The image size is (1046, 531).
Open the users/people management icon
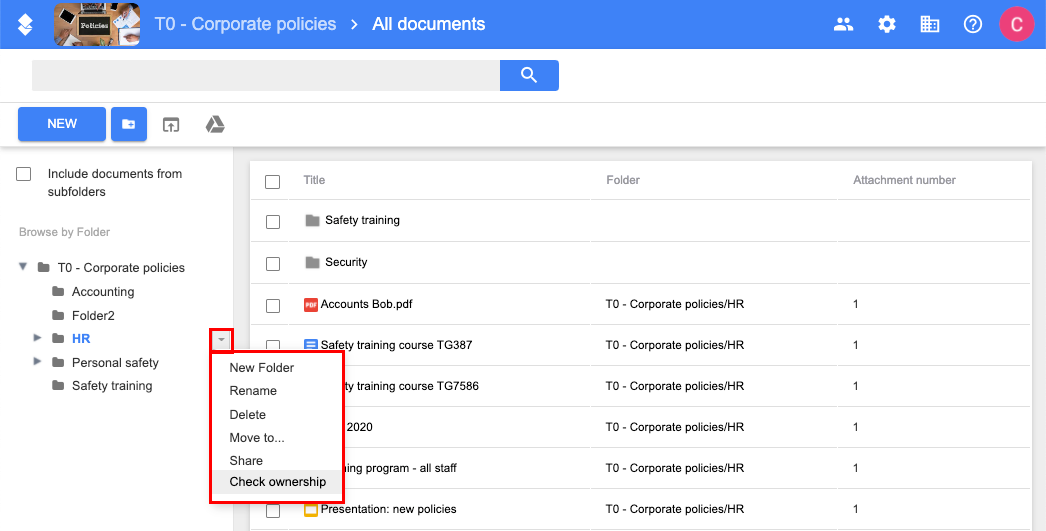(x=843, y=24)
